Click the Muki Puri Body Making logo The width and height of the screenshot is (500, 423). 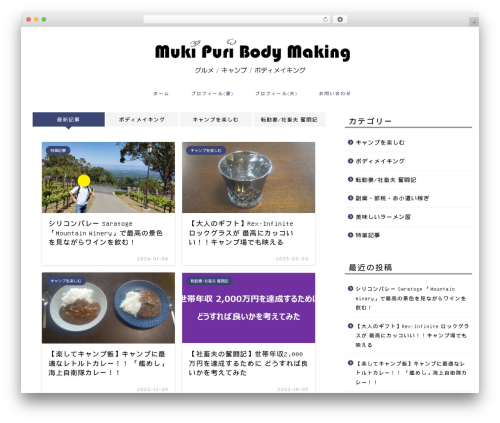[252, 51]
